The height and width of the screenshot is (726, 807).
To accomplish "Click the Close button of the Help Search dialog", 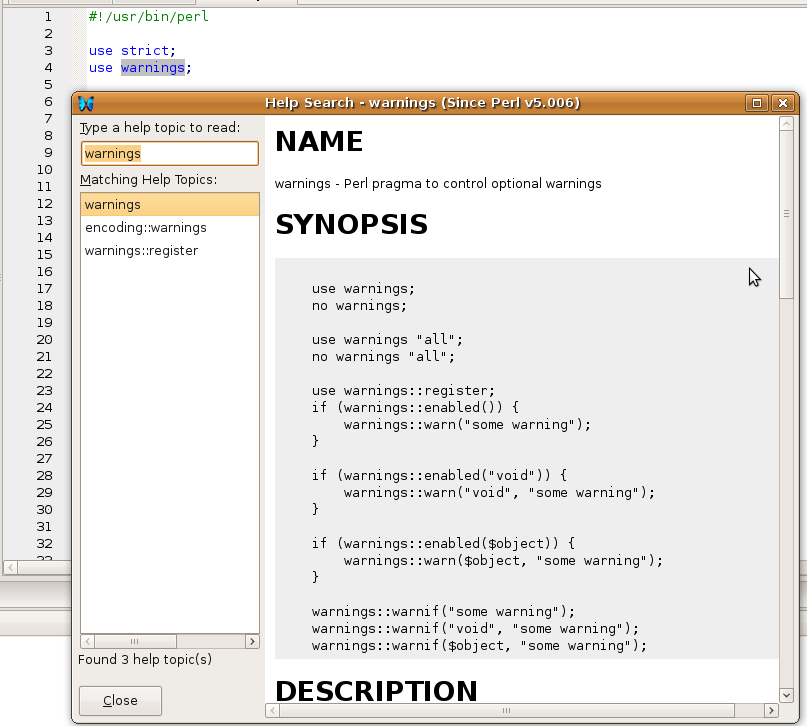I will click(x=119, y=700).
